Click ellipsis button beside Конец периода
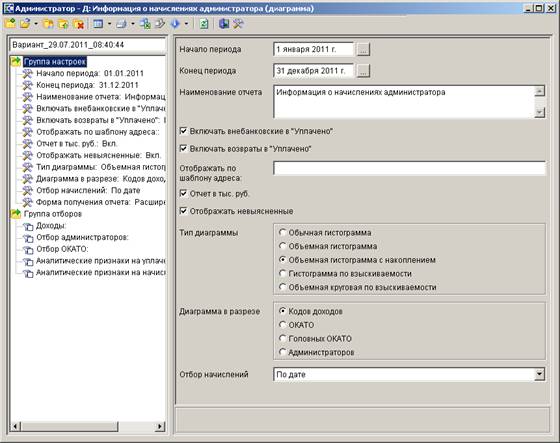Viewport: 560px width, 443px height. (x=363, y=71)
